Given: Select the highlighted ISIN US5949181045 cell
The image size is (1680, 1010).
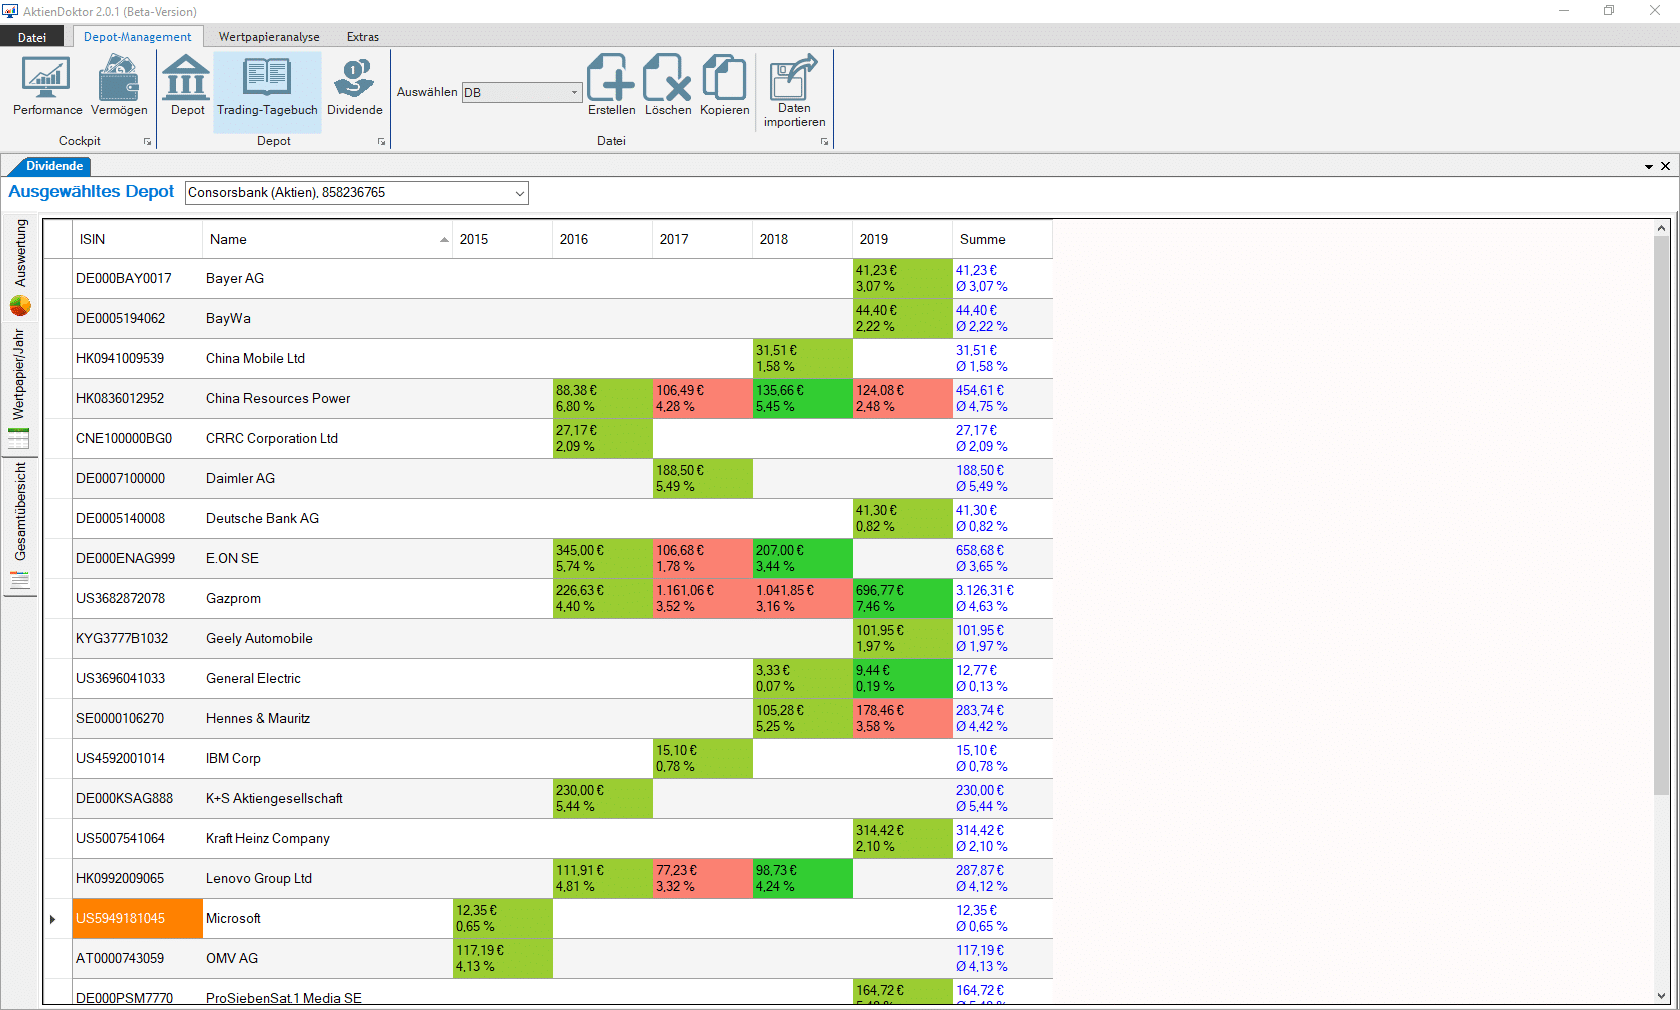Looking at the screenshot, I should [x=137, y=919].
